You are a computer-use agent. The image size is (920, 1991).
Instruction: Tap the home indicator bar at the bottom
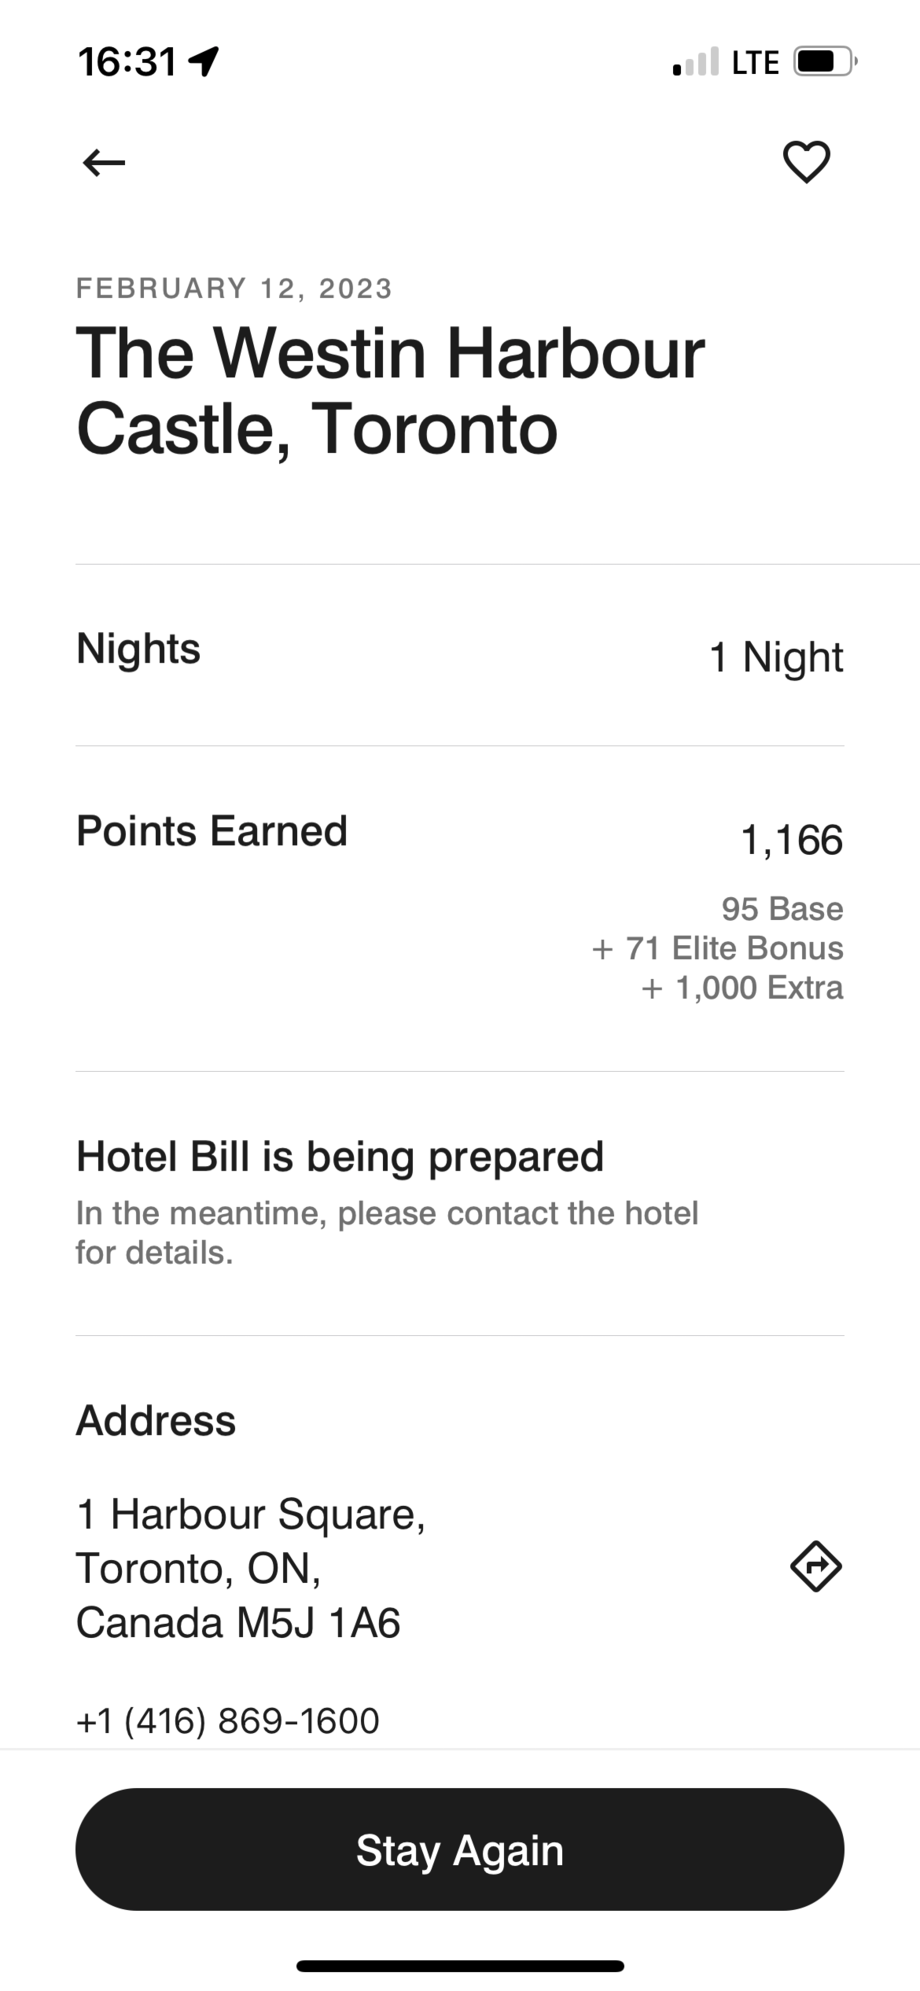click(x=460, y=1966)
